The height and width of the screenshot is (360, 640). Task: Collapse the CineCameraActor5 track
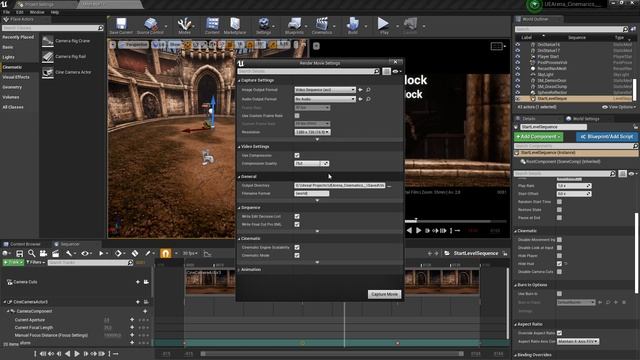point(5,302)
